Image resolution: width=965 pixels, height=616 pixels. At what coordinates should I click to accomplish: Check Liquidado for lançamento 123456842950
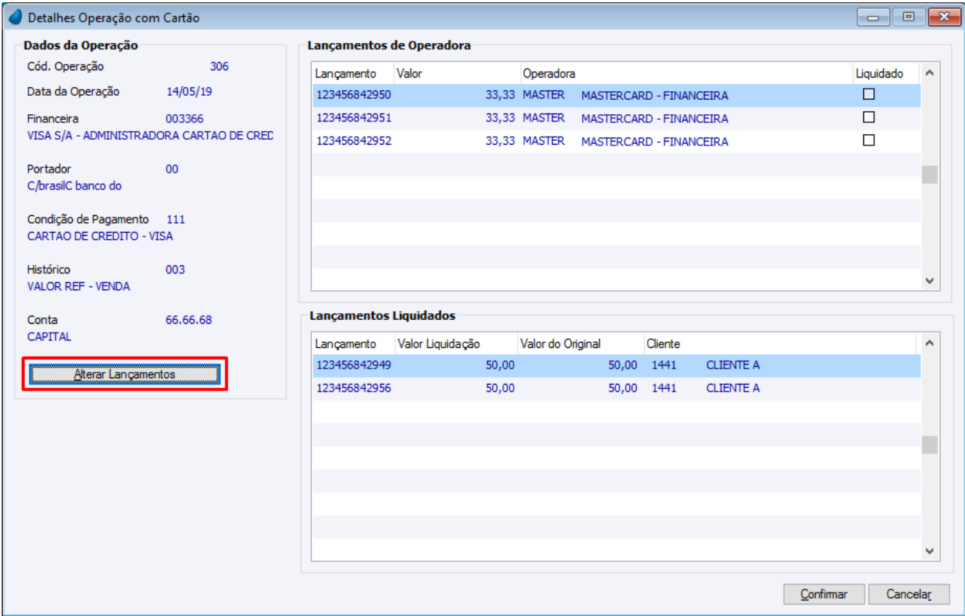tap(868, 94)
